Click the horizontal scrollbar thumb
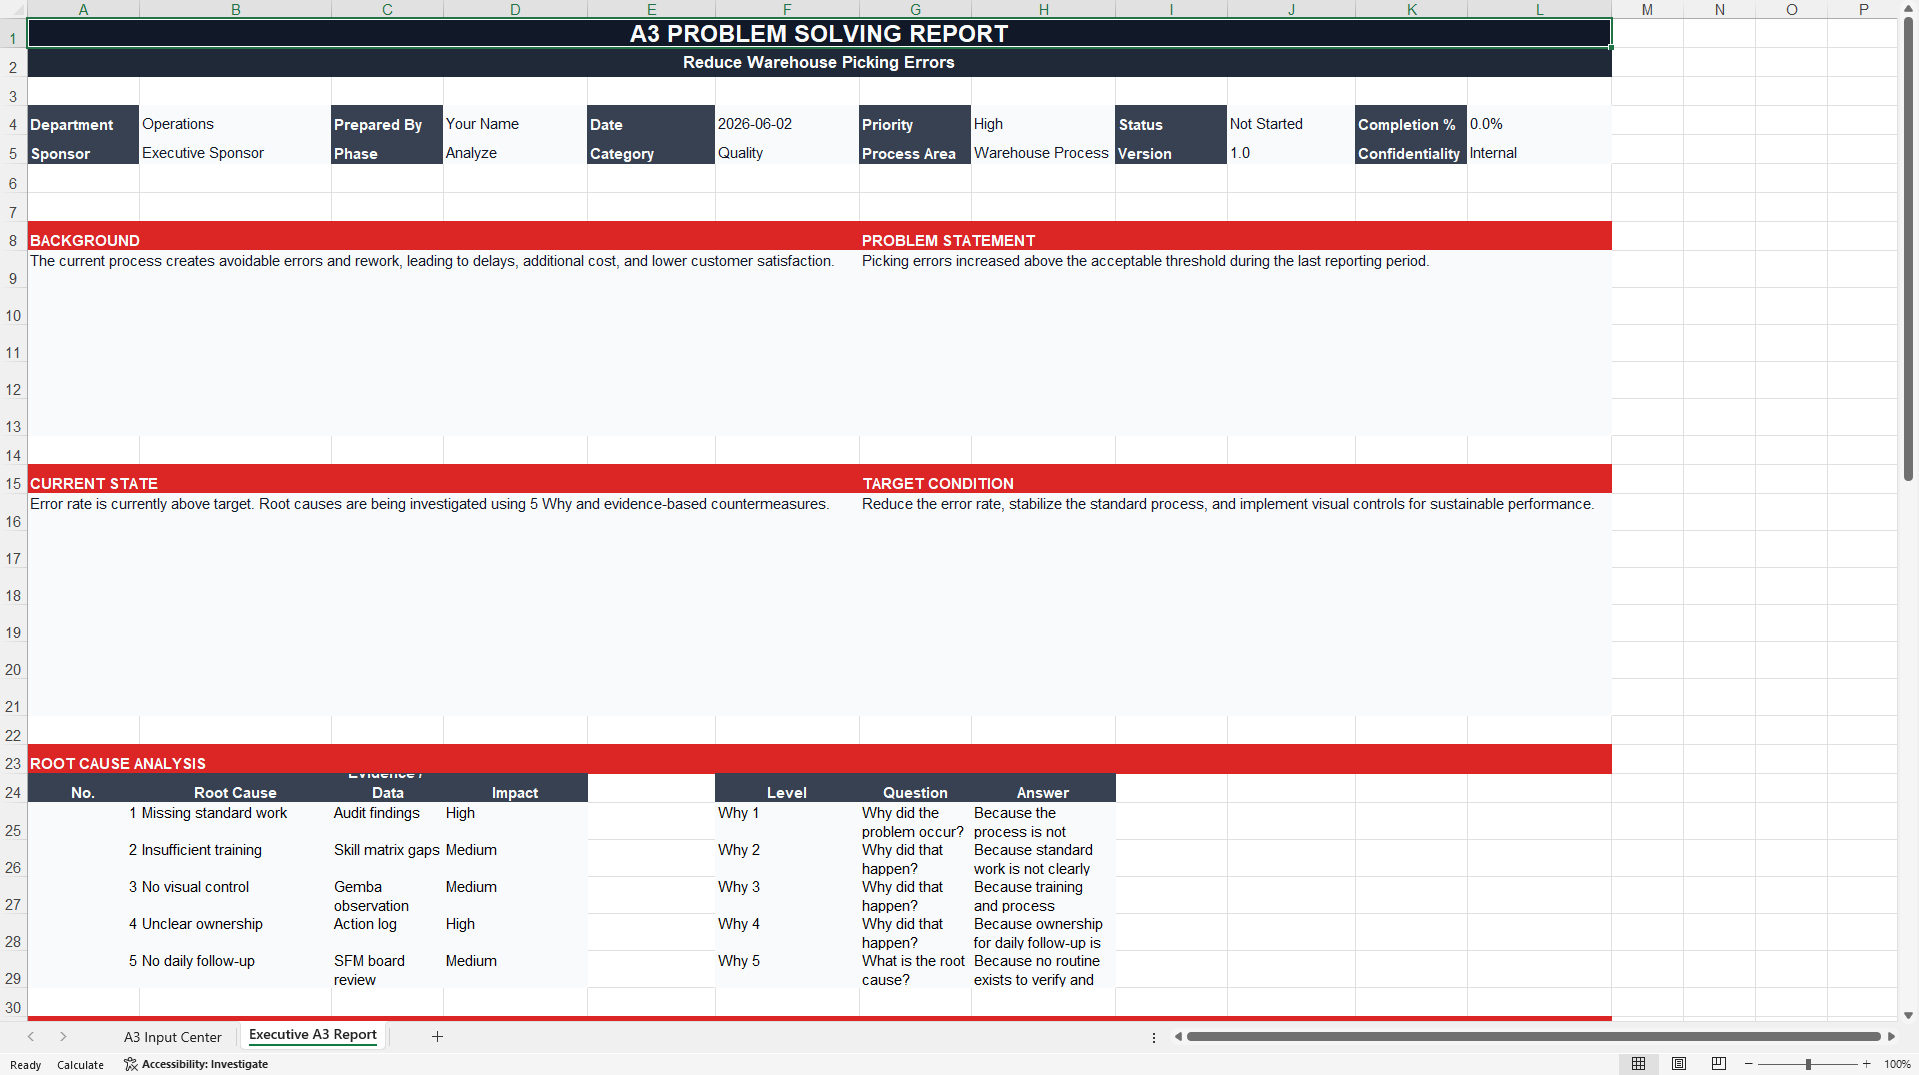This screenshot has width=1919, height=1075. click(x=1533, y=1036)
